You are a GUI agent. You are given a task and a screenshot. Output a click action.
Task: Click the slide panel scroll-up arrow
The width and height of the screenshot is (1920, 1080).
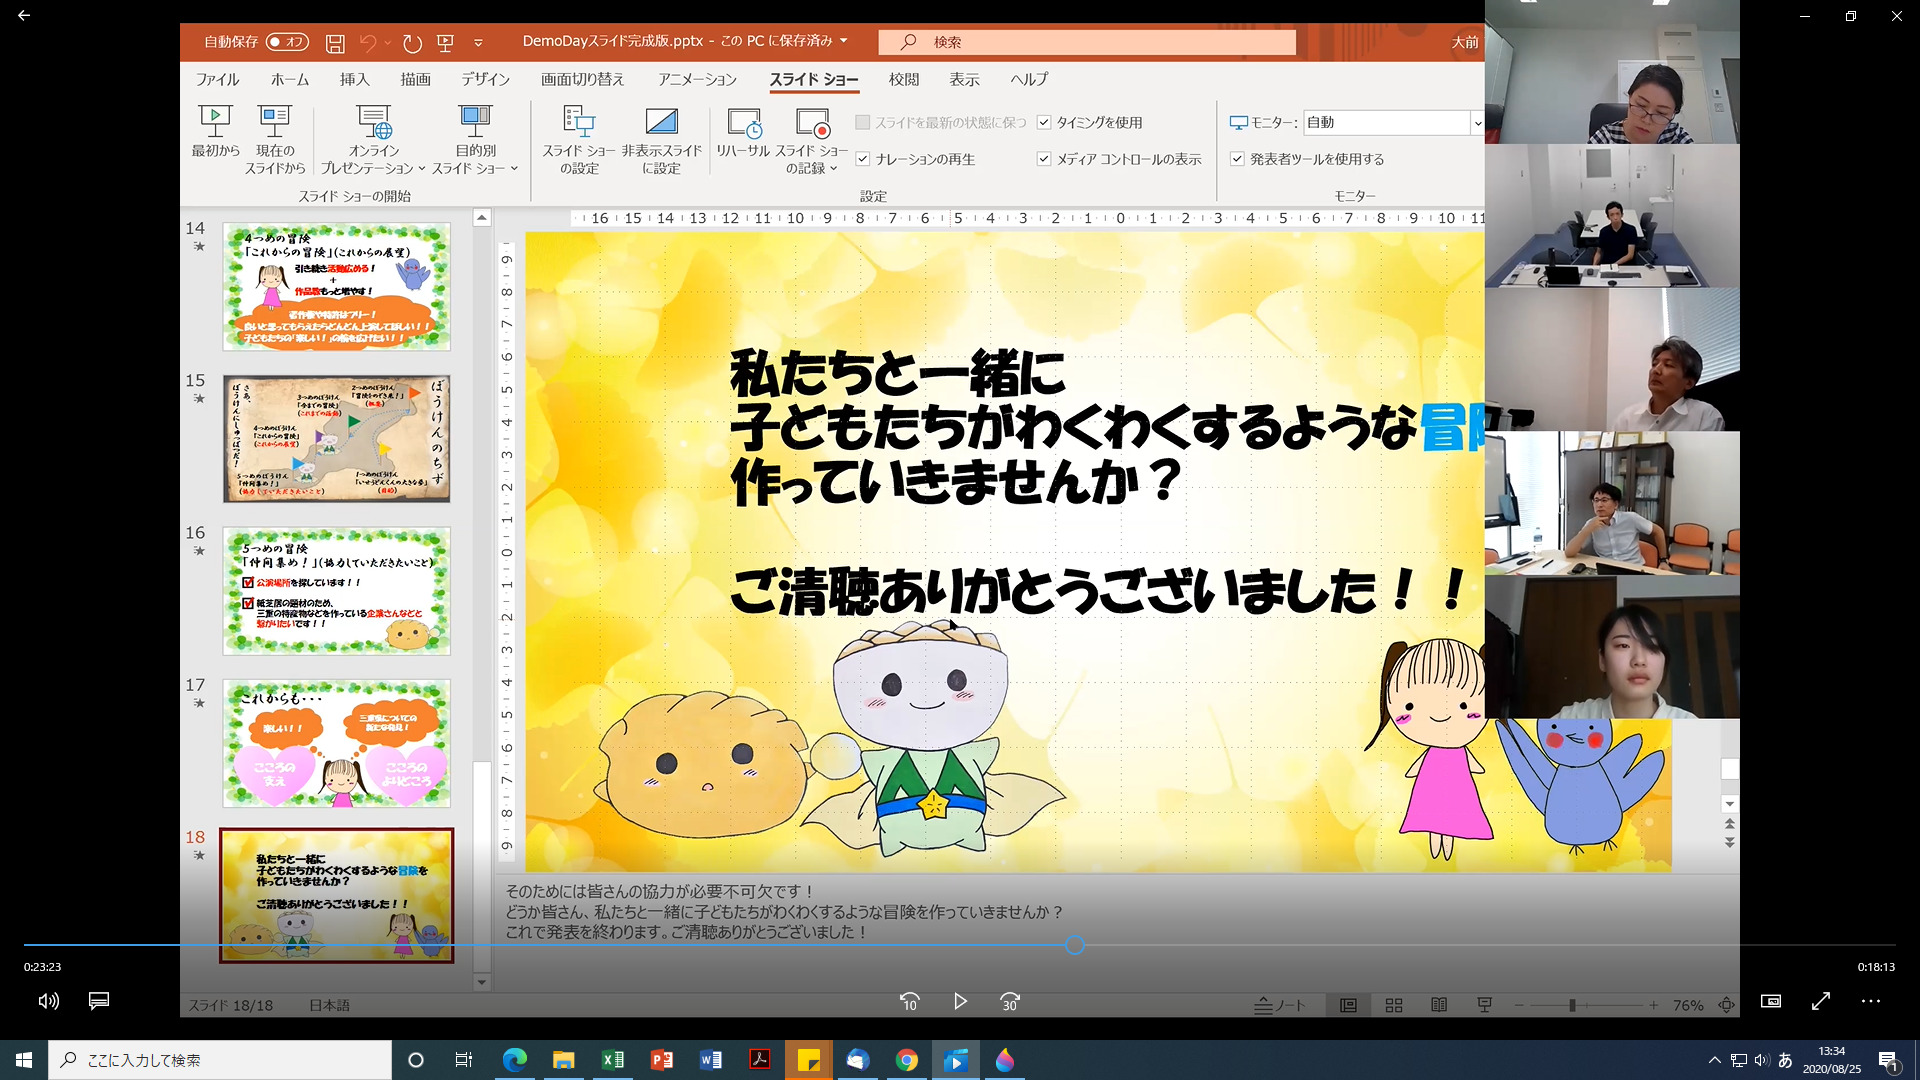pyautogui.click(x=482, y=218)
